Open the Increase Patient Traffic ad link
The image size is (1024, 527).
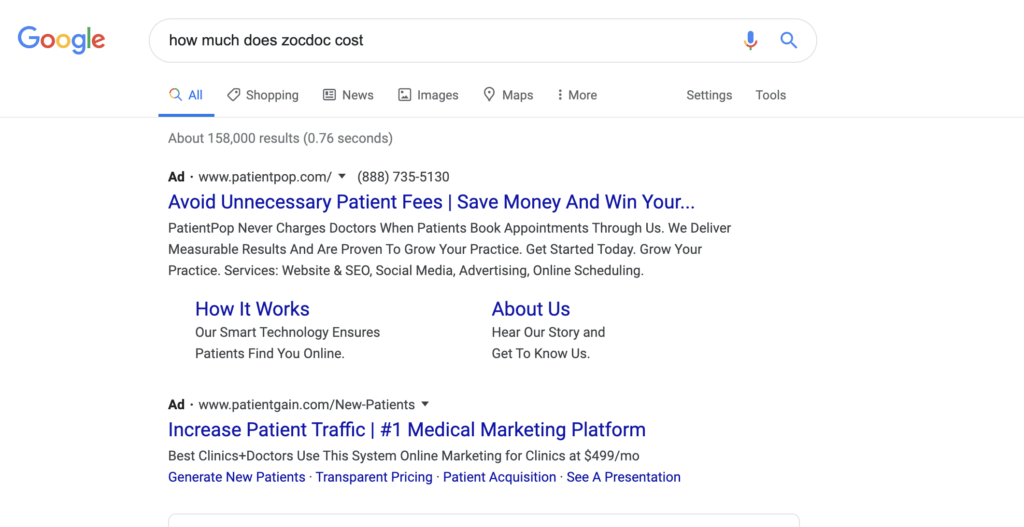pos(407,430)
